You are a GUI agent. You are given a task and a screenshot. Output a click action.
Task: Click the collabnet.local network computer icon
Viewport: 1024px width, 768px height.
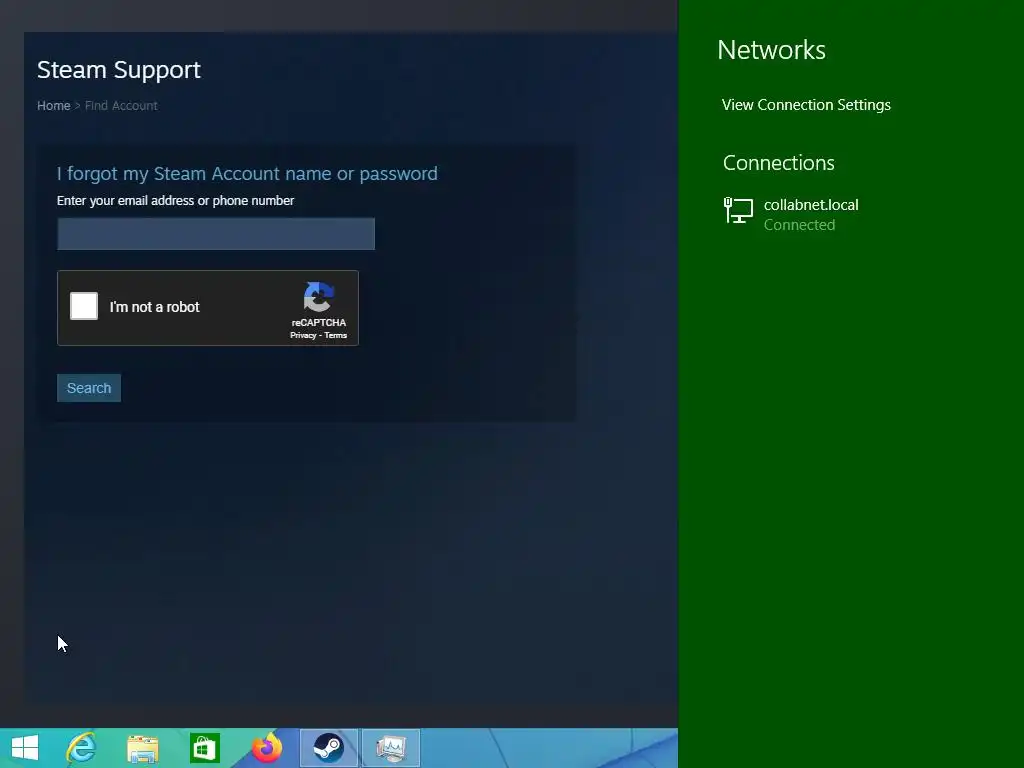pyautogui.click(x=739, y=211)
